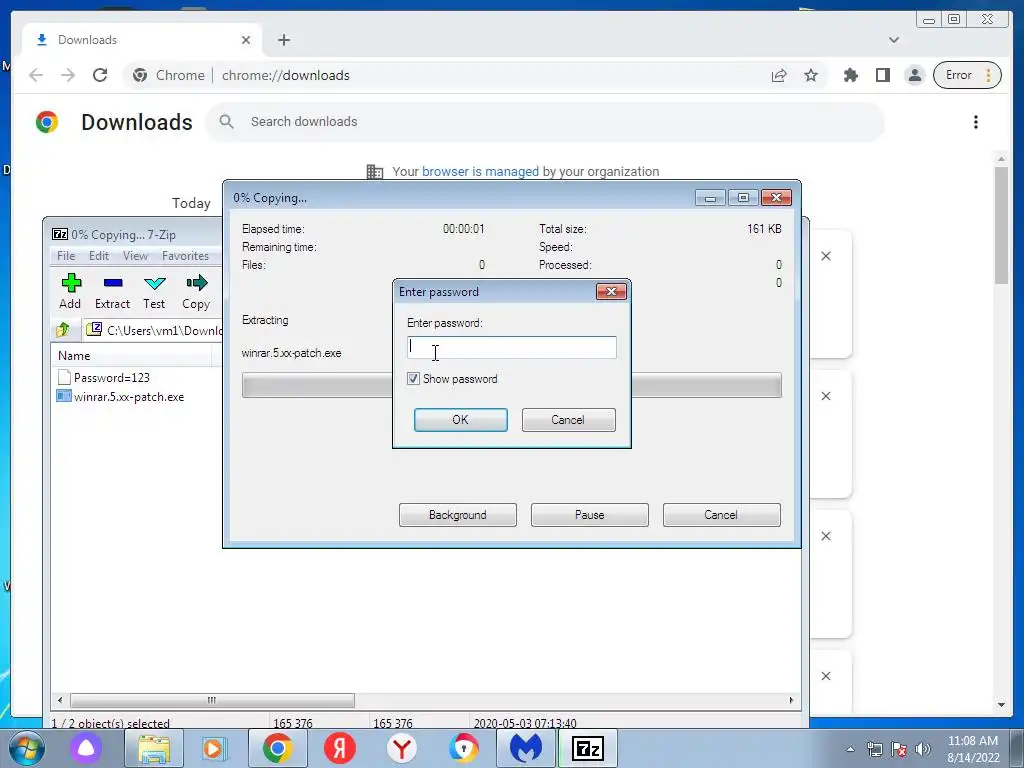Open Chrome from the taskbar

(278, 748)
